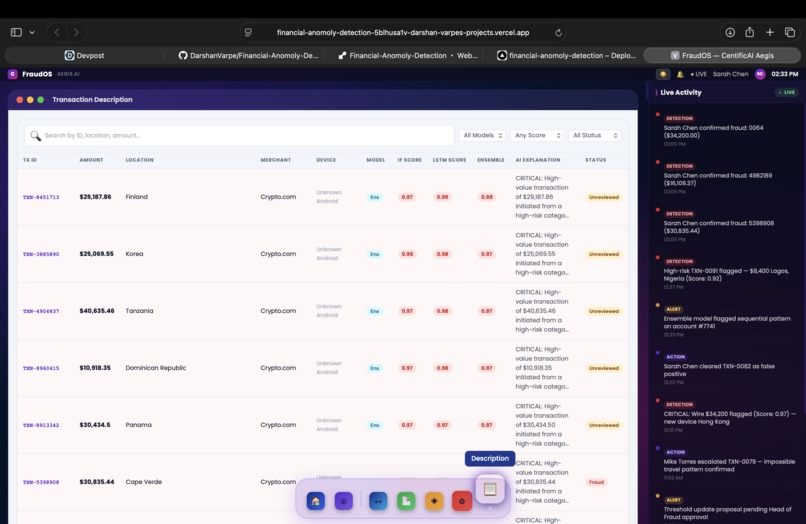Open the All Models dropdown
Image resolution: width=806 pixels, height=524 pixels.
point(482,135)
